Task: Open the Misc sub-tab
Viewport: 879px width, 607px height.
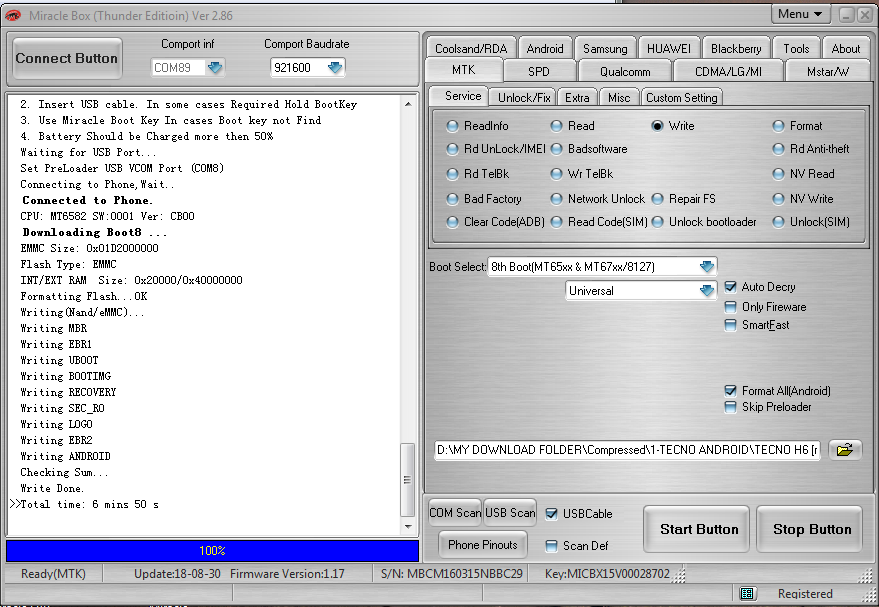Action: [x=619, y=98]
